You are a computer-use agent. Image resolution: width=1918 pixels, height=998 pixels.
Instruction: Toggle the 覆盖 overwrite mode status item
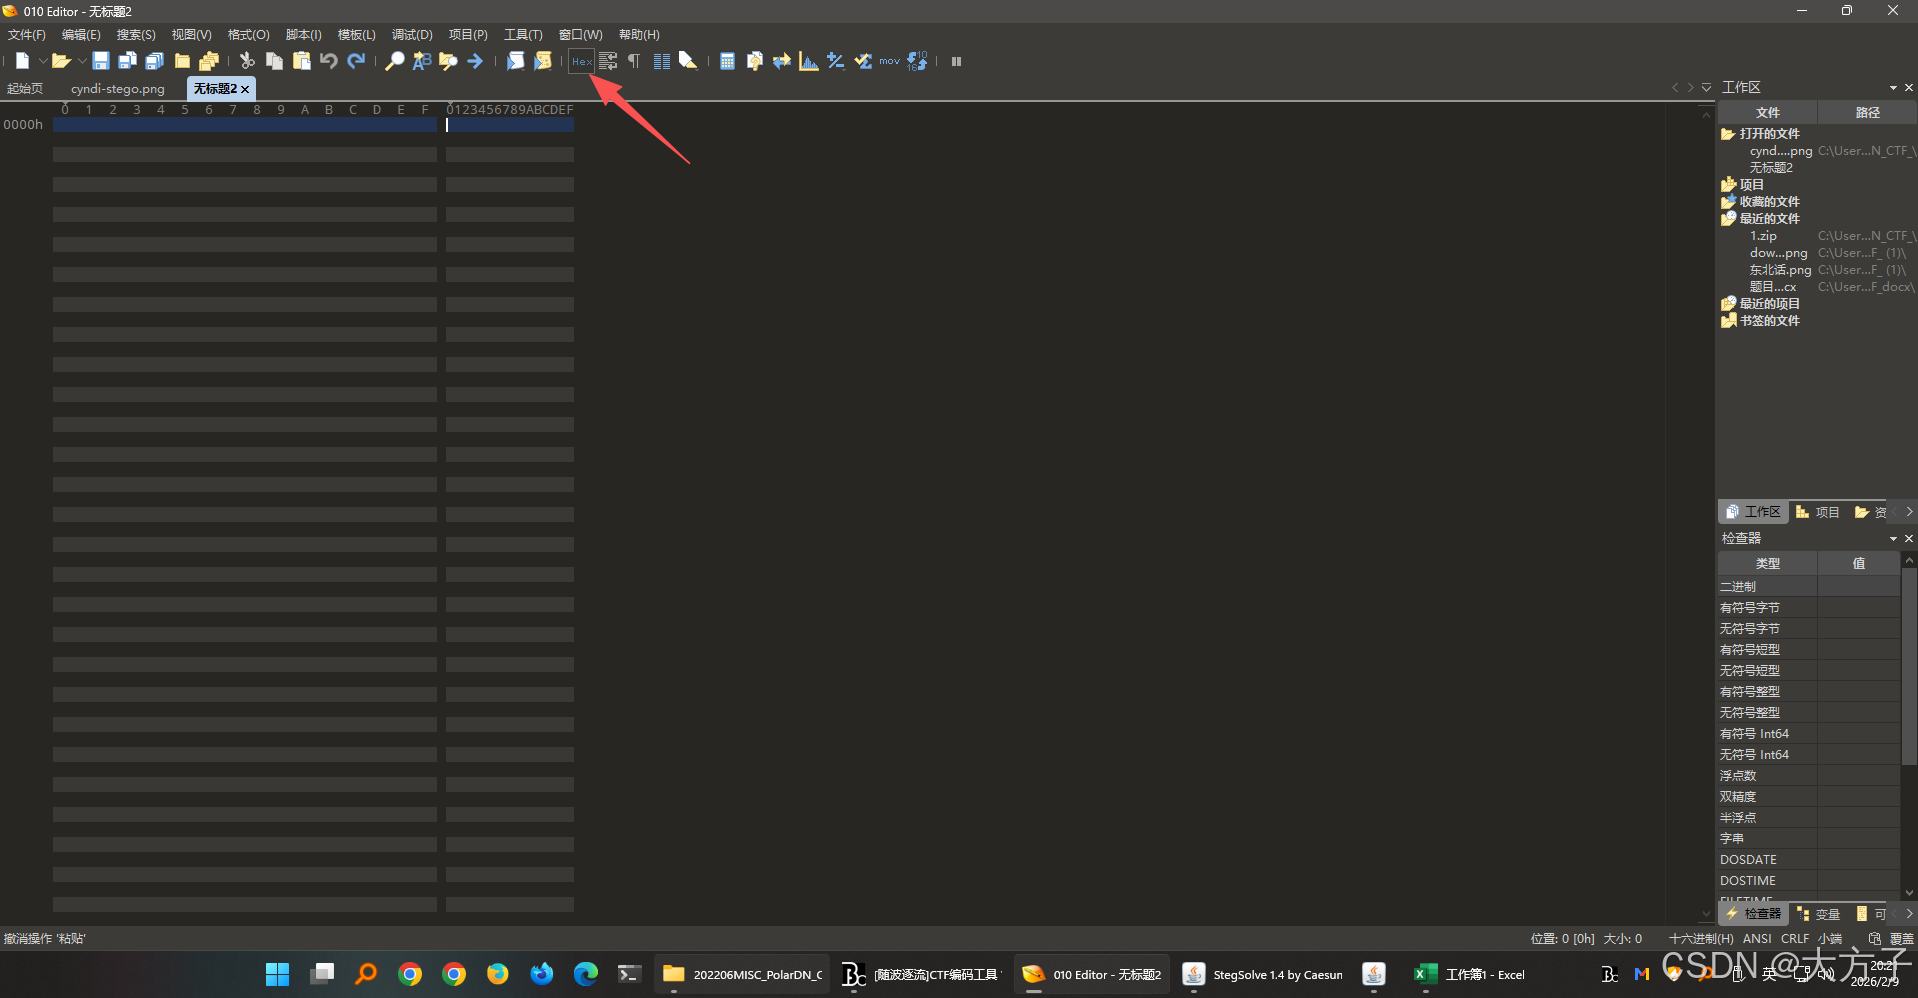(1901, 939)
